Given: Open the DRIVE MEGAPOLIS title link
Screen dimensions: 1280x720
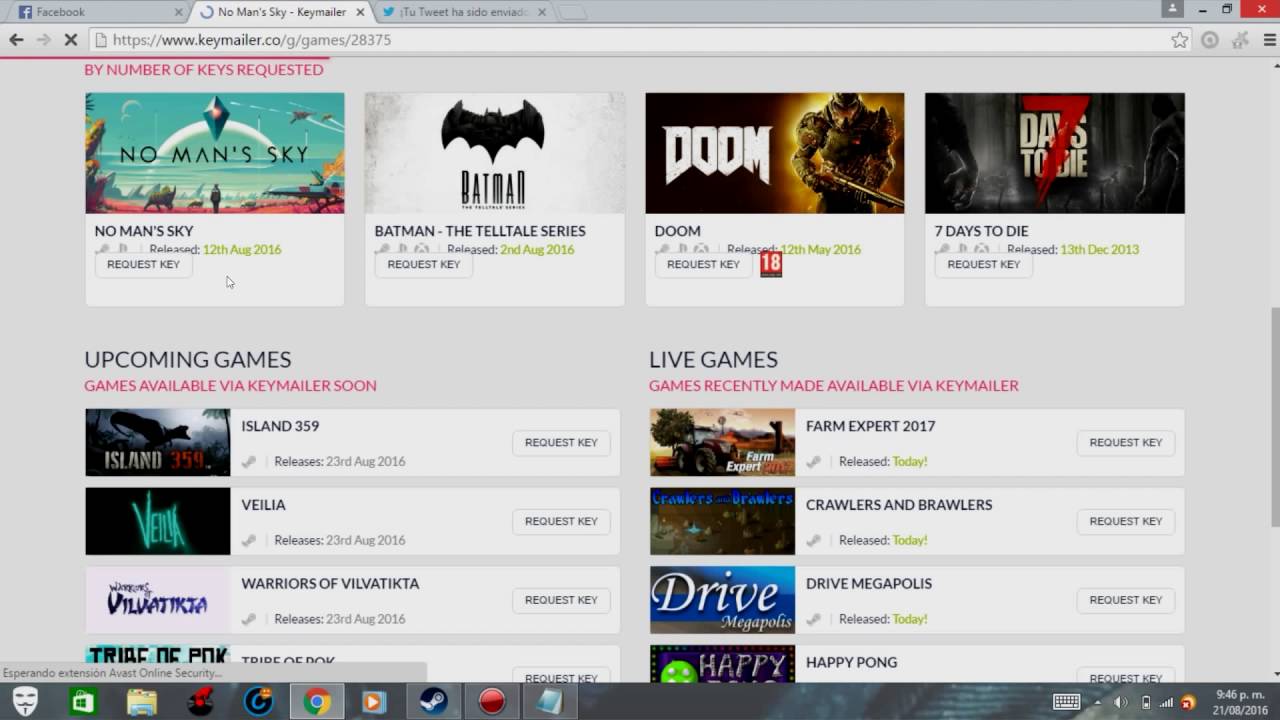Looking at the screenshot, I should pos(869,584).
